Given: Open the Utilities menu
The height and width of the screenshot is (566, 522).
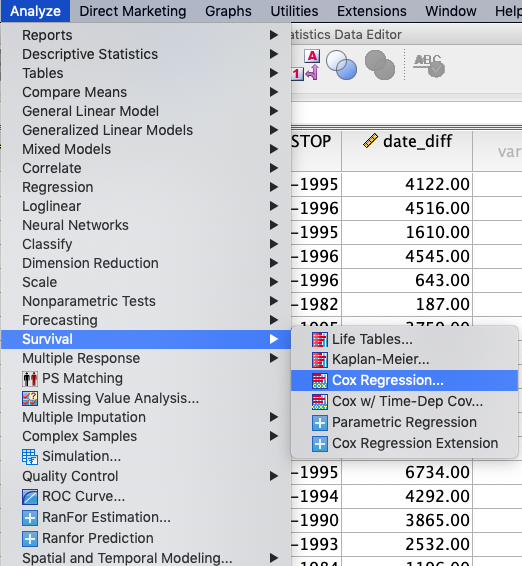Looking at the screenshot, I should pos(294,11).
